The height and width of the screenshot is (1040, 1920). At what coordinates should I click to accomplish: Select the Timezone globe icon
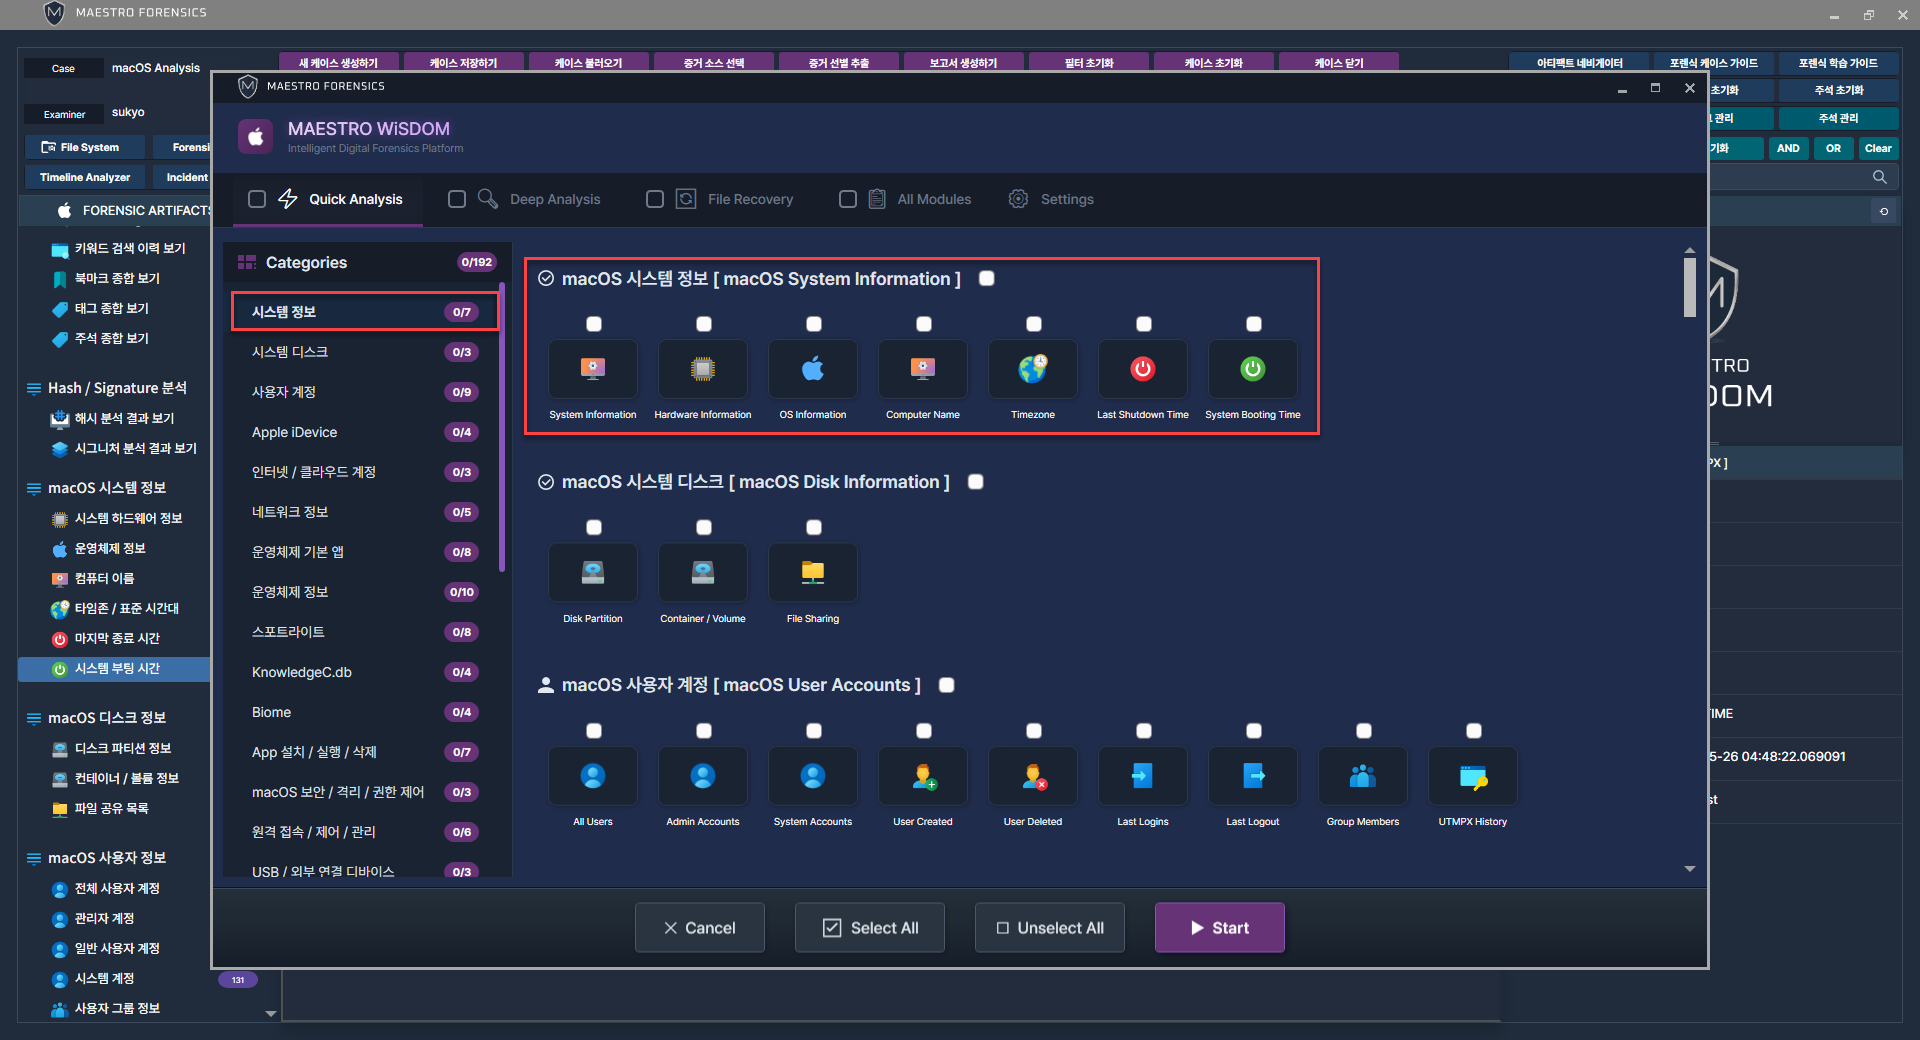click(x=1033, y=369)
